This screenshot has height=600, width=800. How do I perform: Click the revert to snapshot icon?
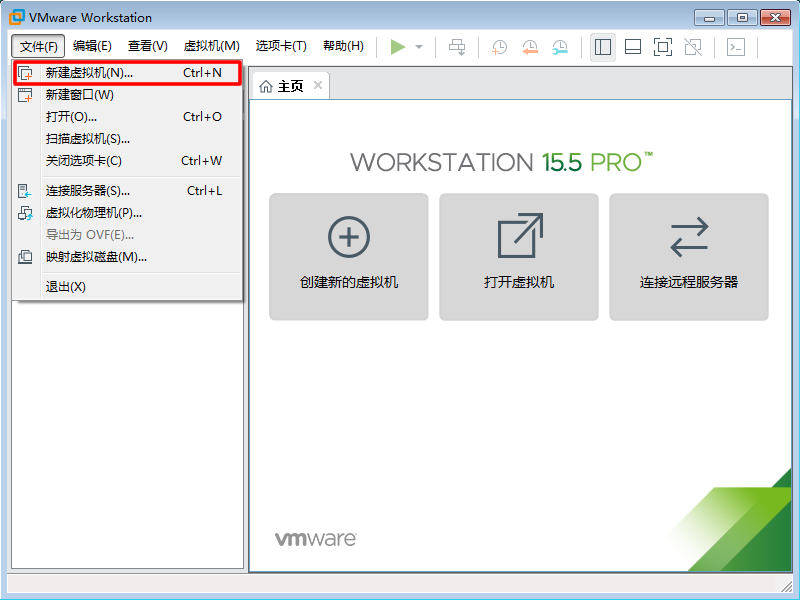point(529,47)
